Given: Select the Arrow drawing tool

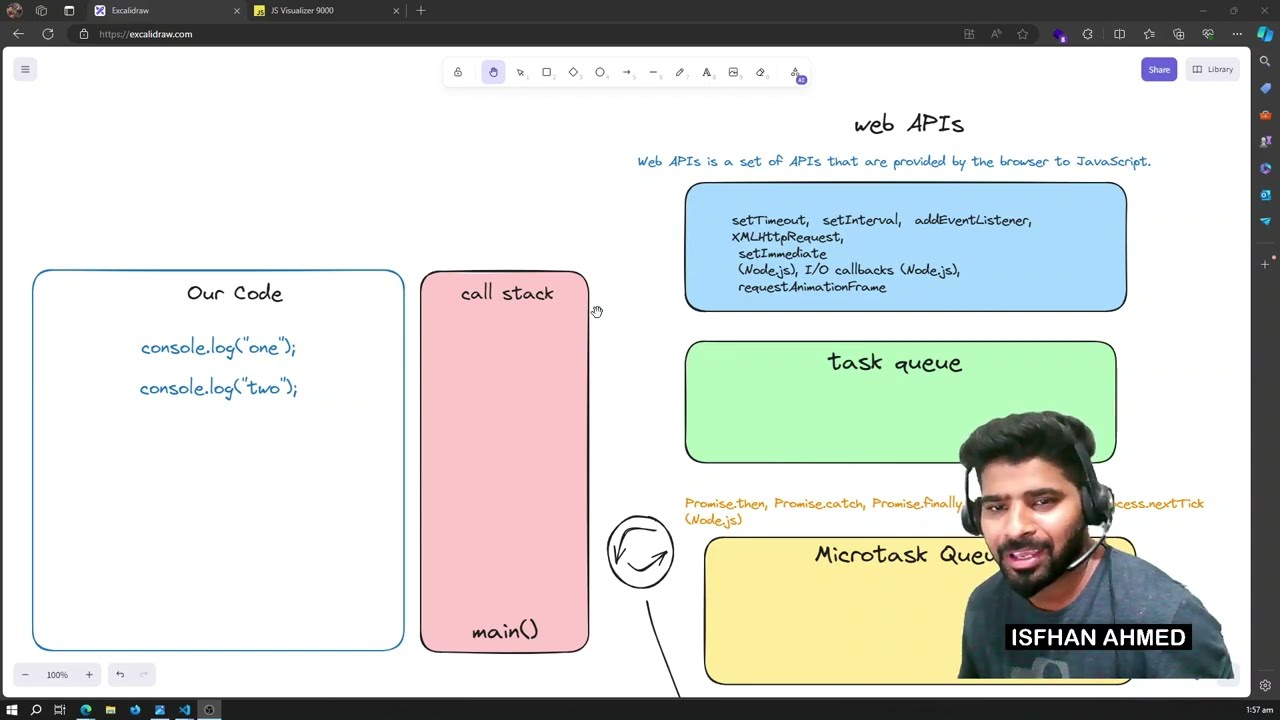Looking at the screenshot, I should [627, 72].
